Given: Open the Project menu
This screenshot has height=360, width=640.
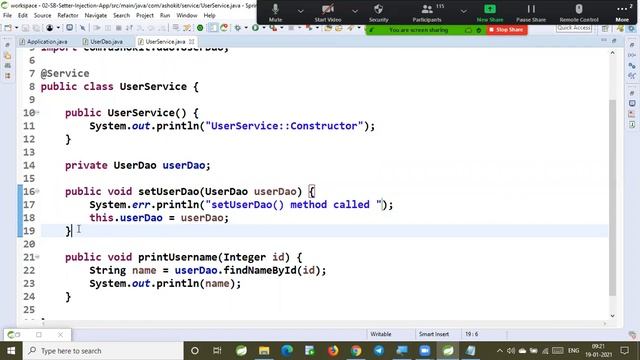Looking at the screenshot, I should [x=144, y=16].
